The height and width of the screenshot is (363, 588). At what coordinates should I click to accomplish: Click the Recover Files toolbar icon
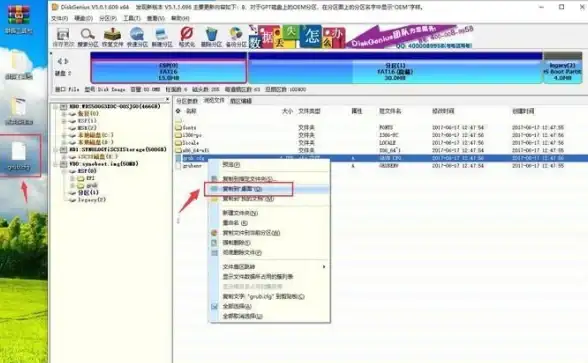click(x=112, y=37)
